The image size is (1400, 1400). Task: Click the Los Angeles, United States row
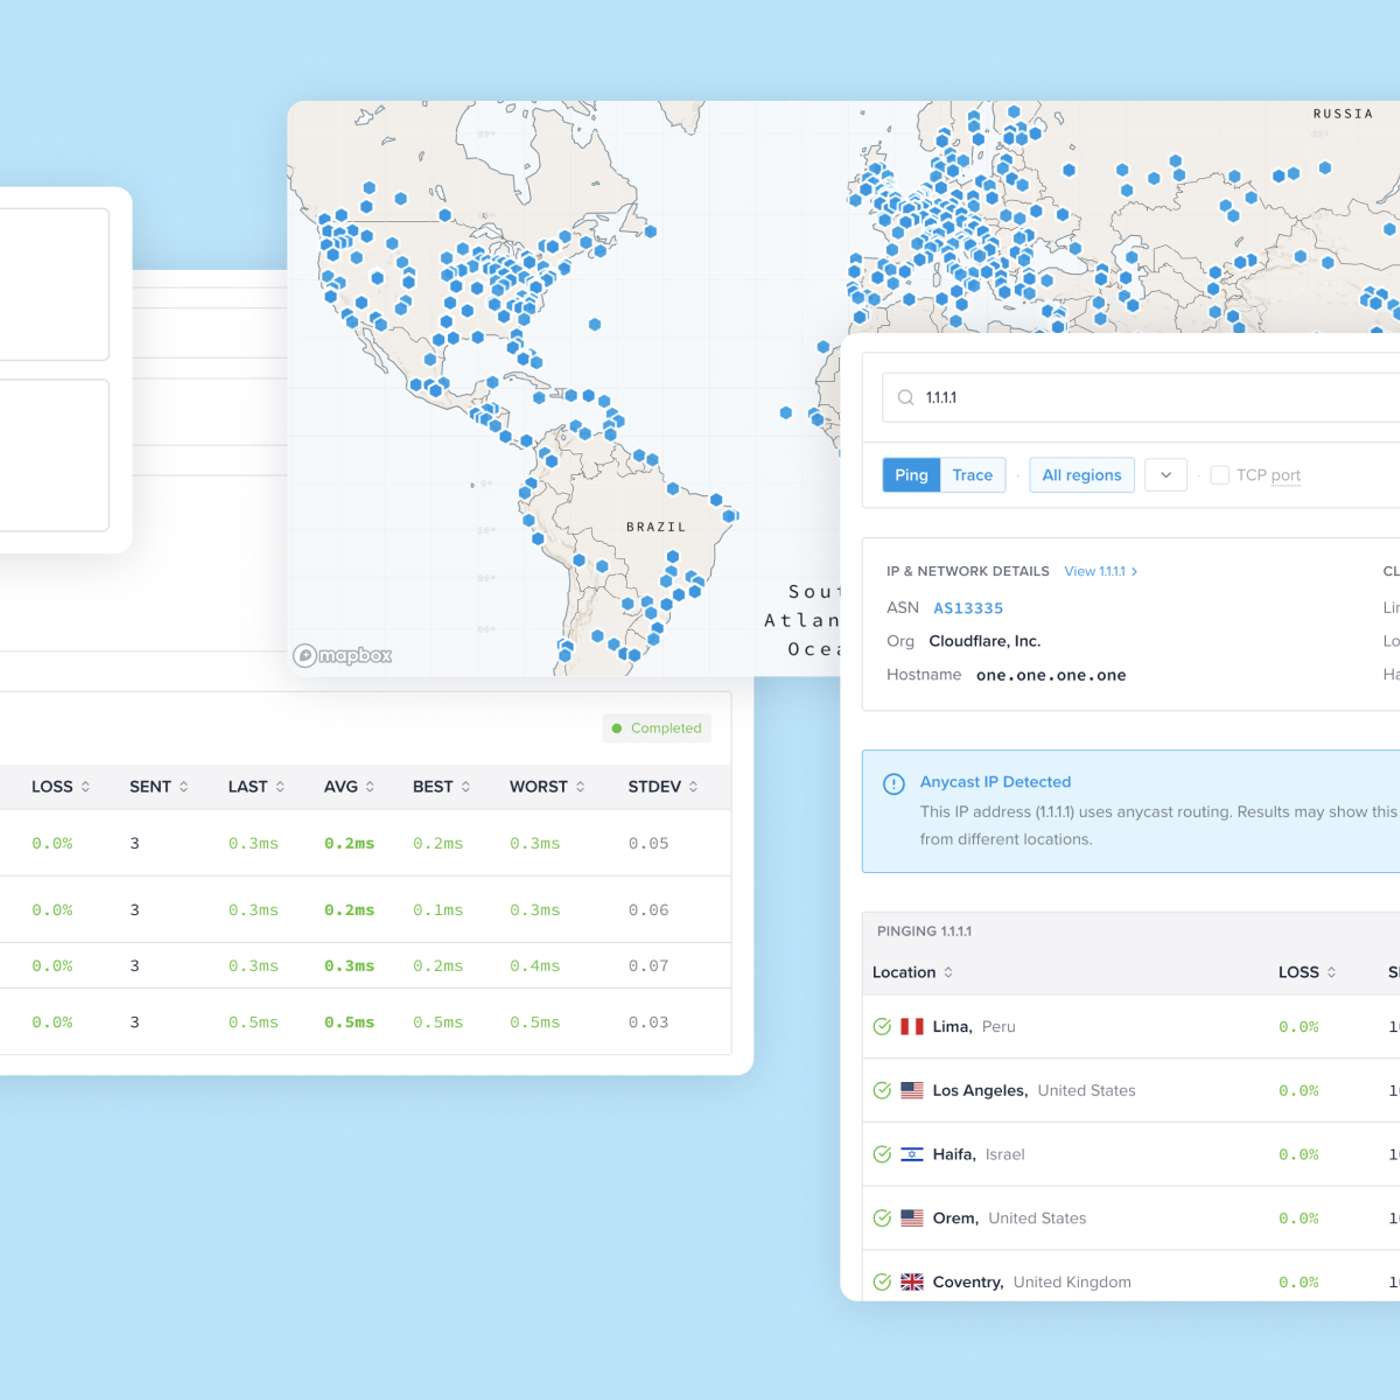tap(1131, 1091)
